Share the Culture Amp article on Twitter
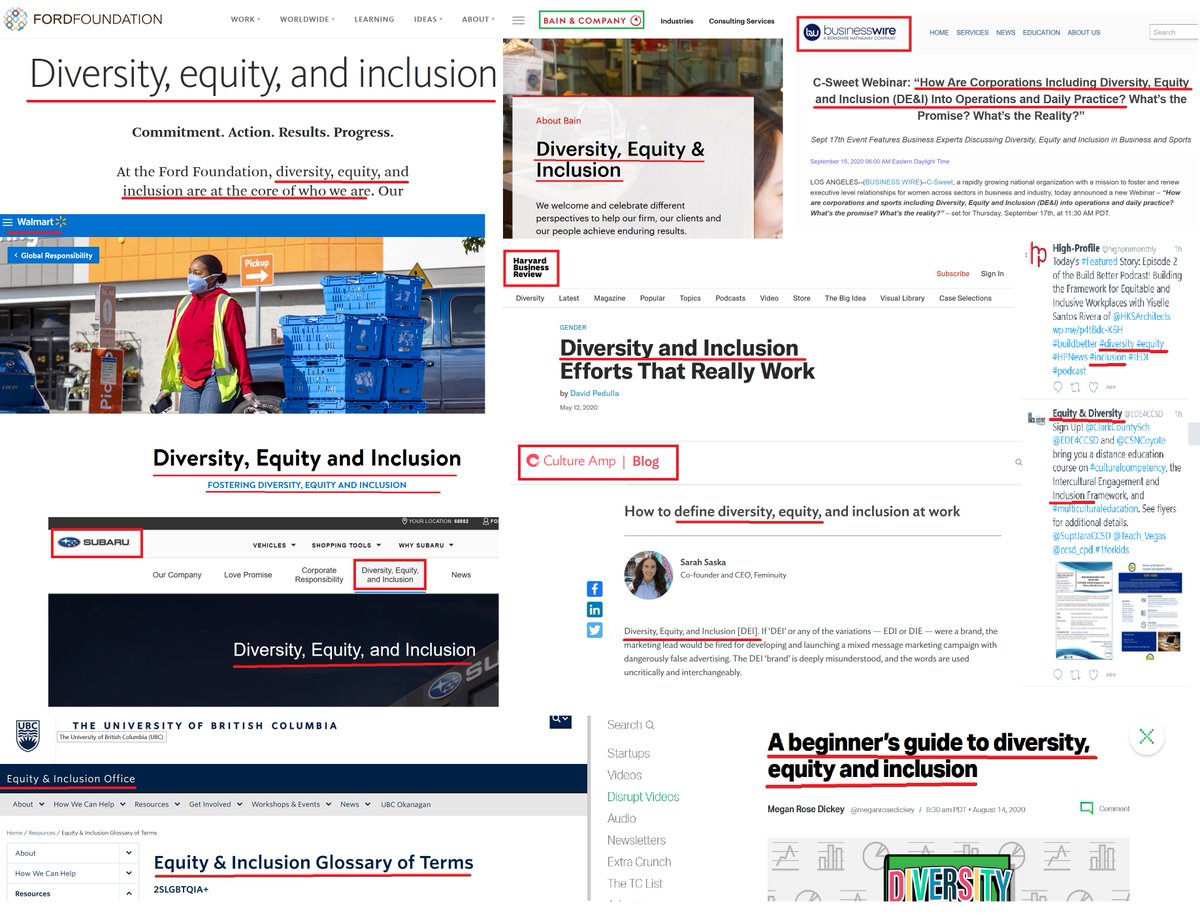This screenshot has height=920, width=1200. pyautogui.click(x=595, y=630)
